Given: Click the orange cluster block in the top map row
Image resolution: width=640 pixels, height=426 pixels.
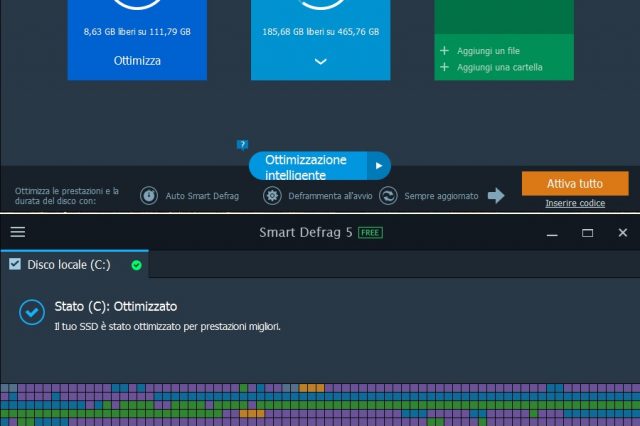Looking at the screenshot, I should point(312,388).
